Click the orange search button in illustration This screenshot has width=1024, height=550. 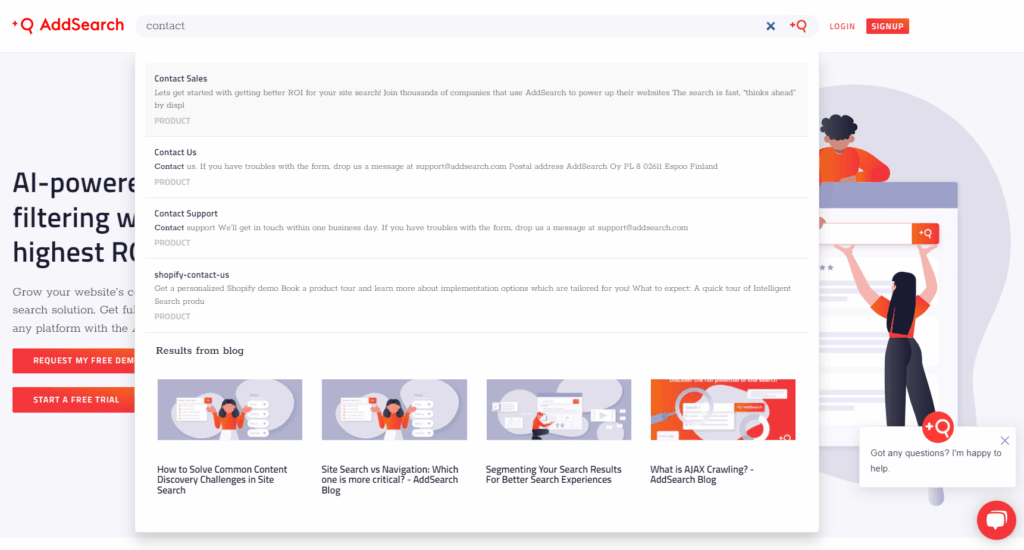[x=925, y=233]
